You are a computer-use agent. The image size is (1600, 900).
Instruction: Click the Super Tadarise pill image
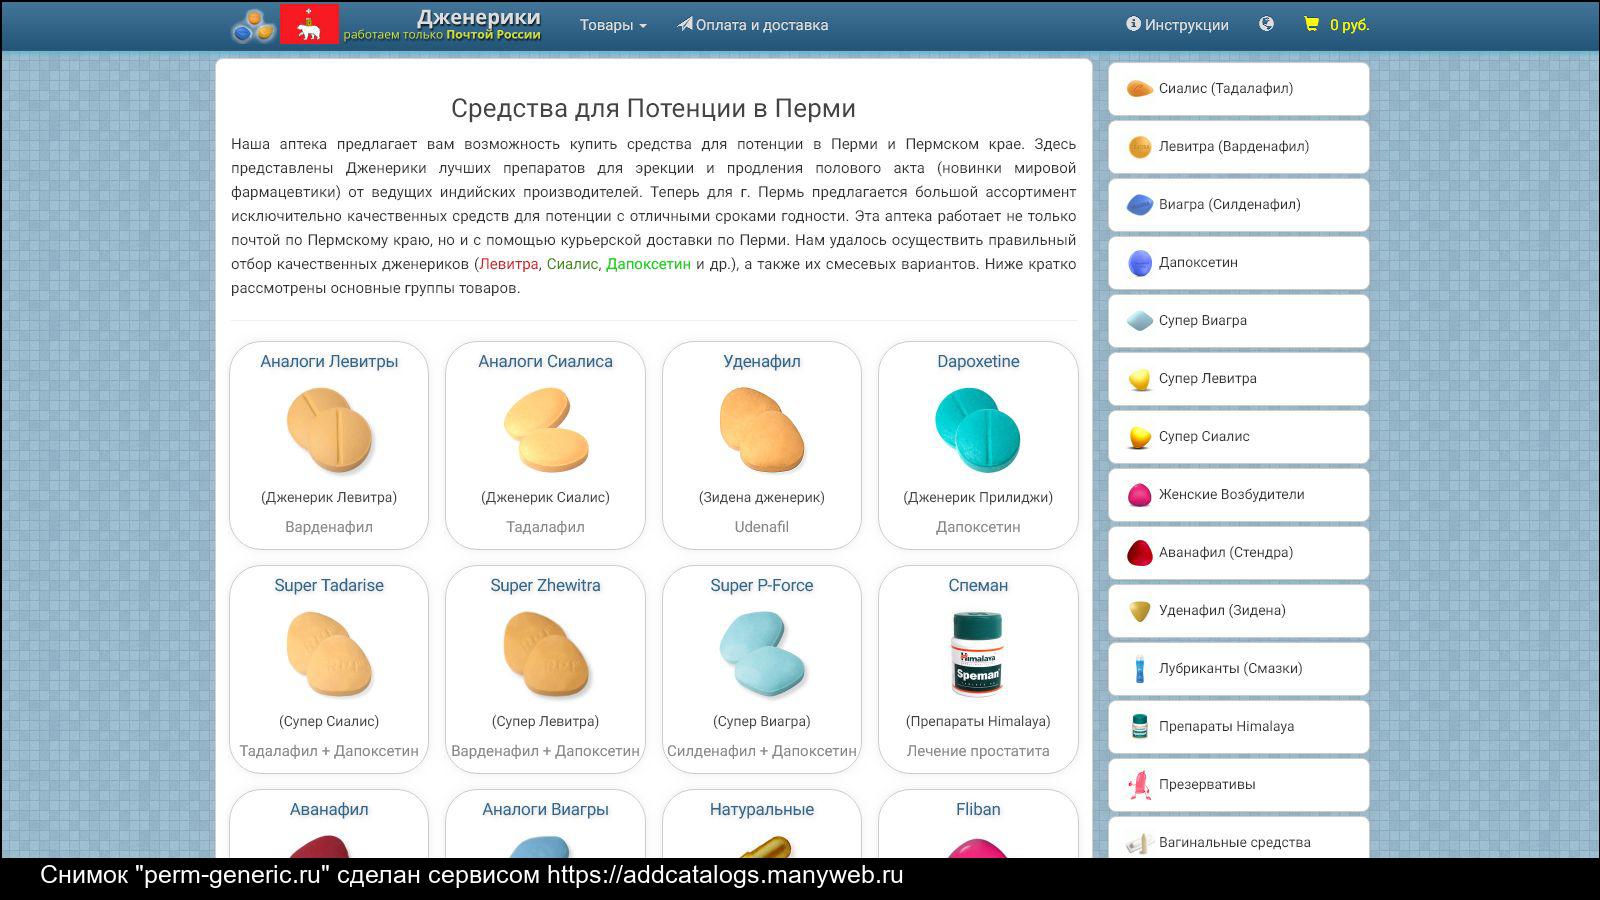(329, 654)
